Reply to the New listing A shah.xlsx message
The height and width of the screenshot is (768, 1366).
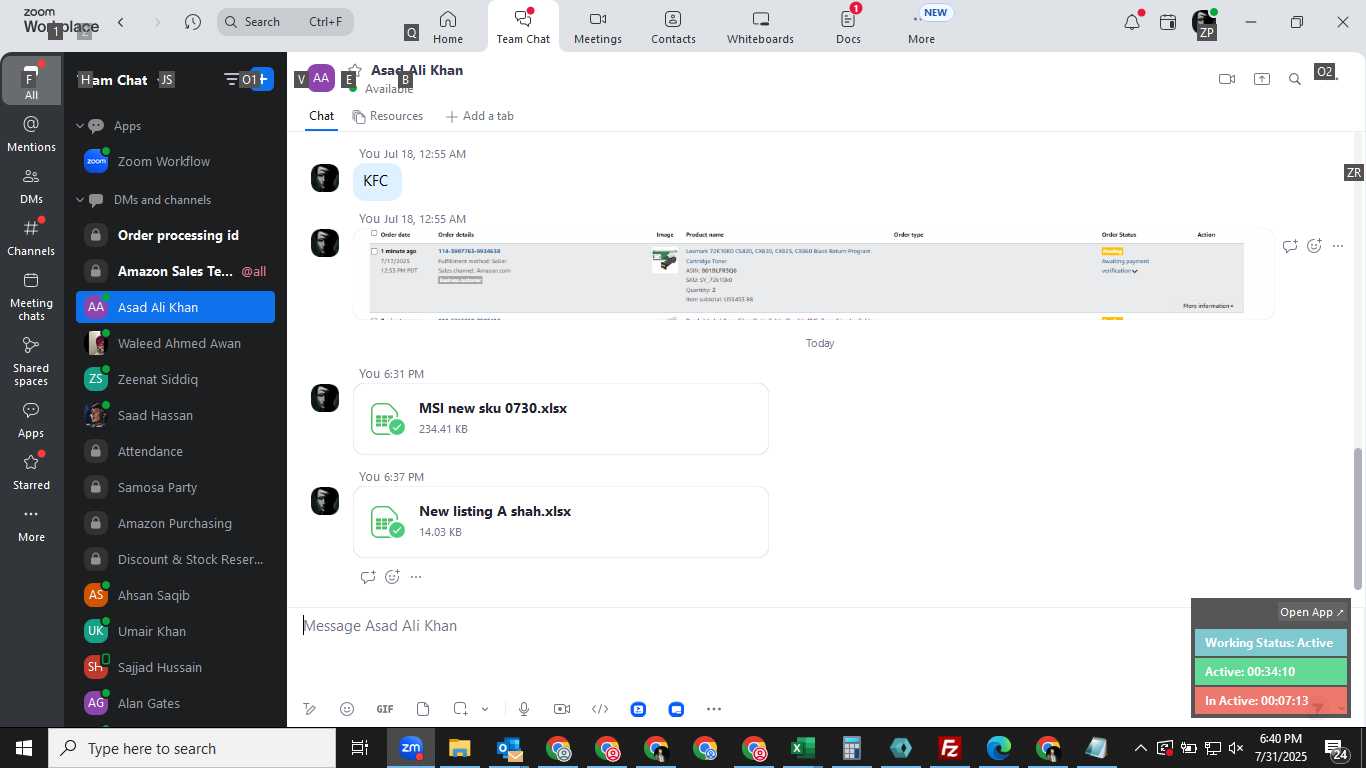367,577
